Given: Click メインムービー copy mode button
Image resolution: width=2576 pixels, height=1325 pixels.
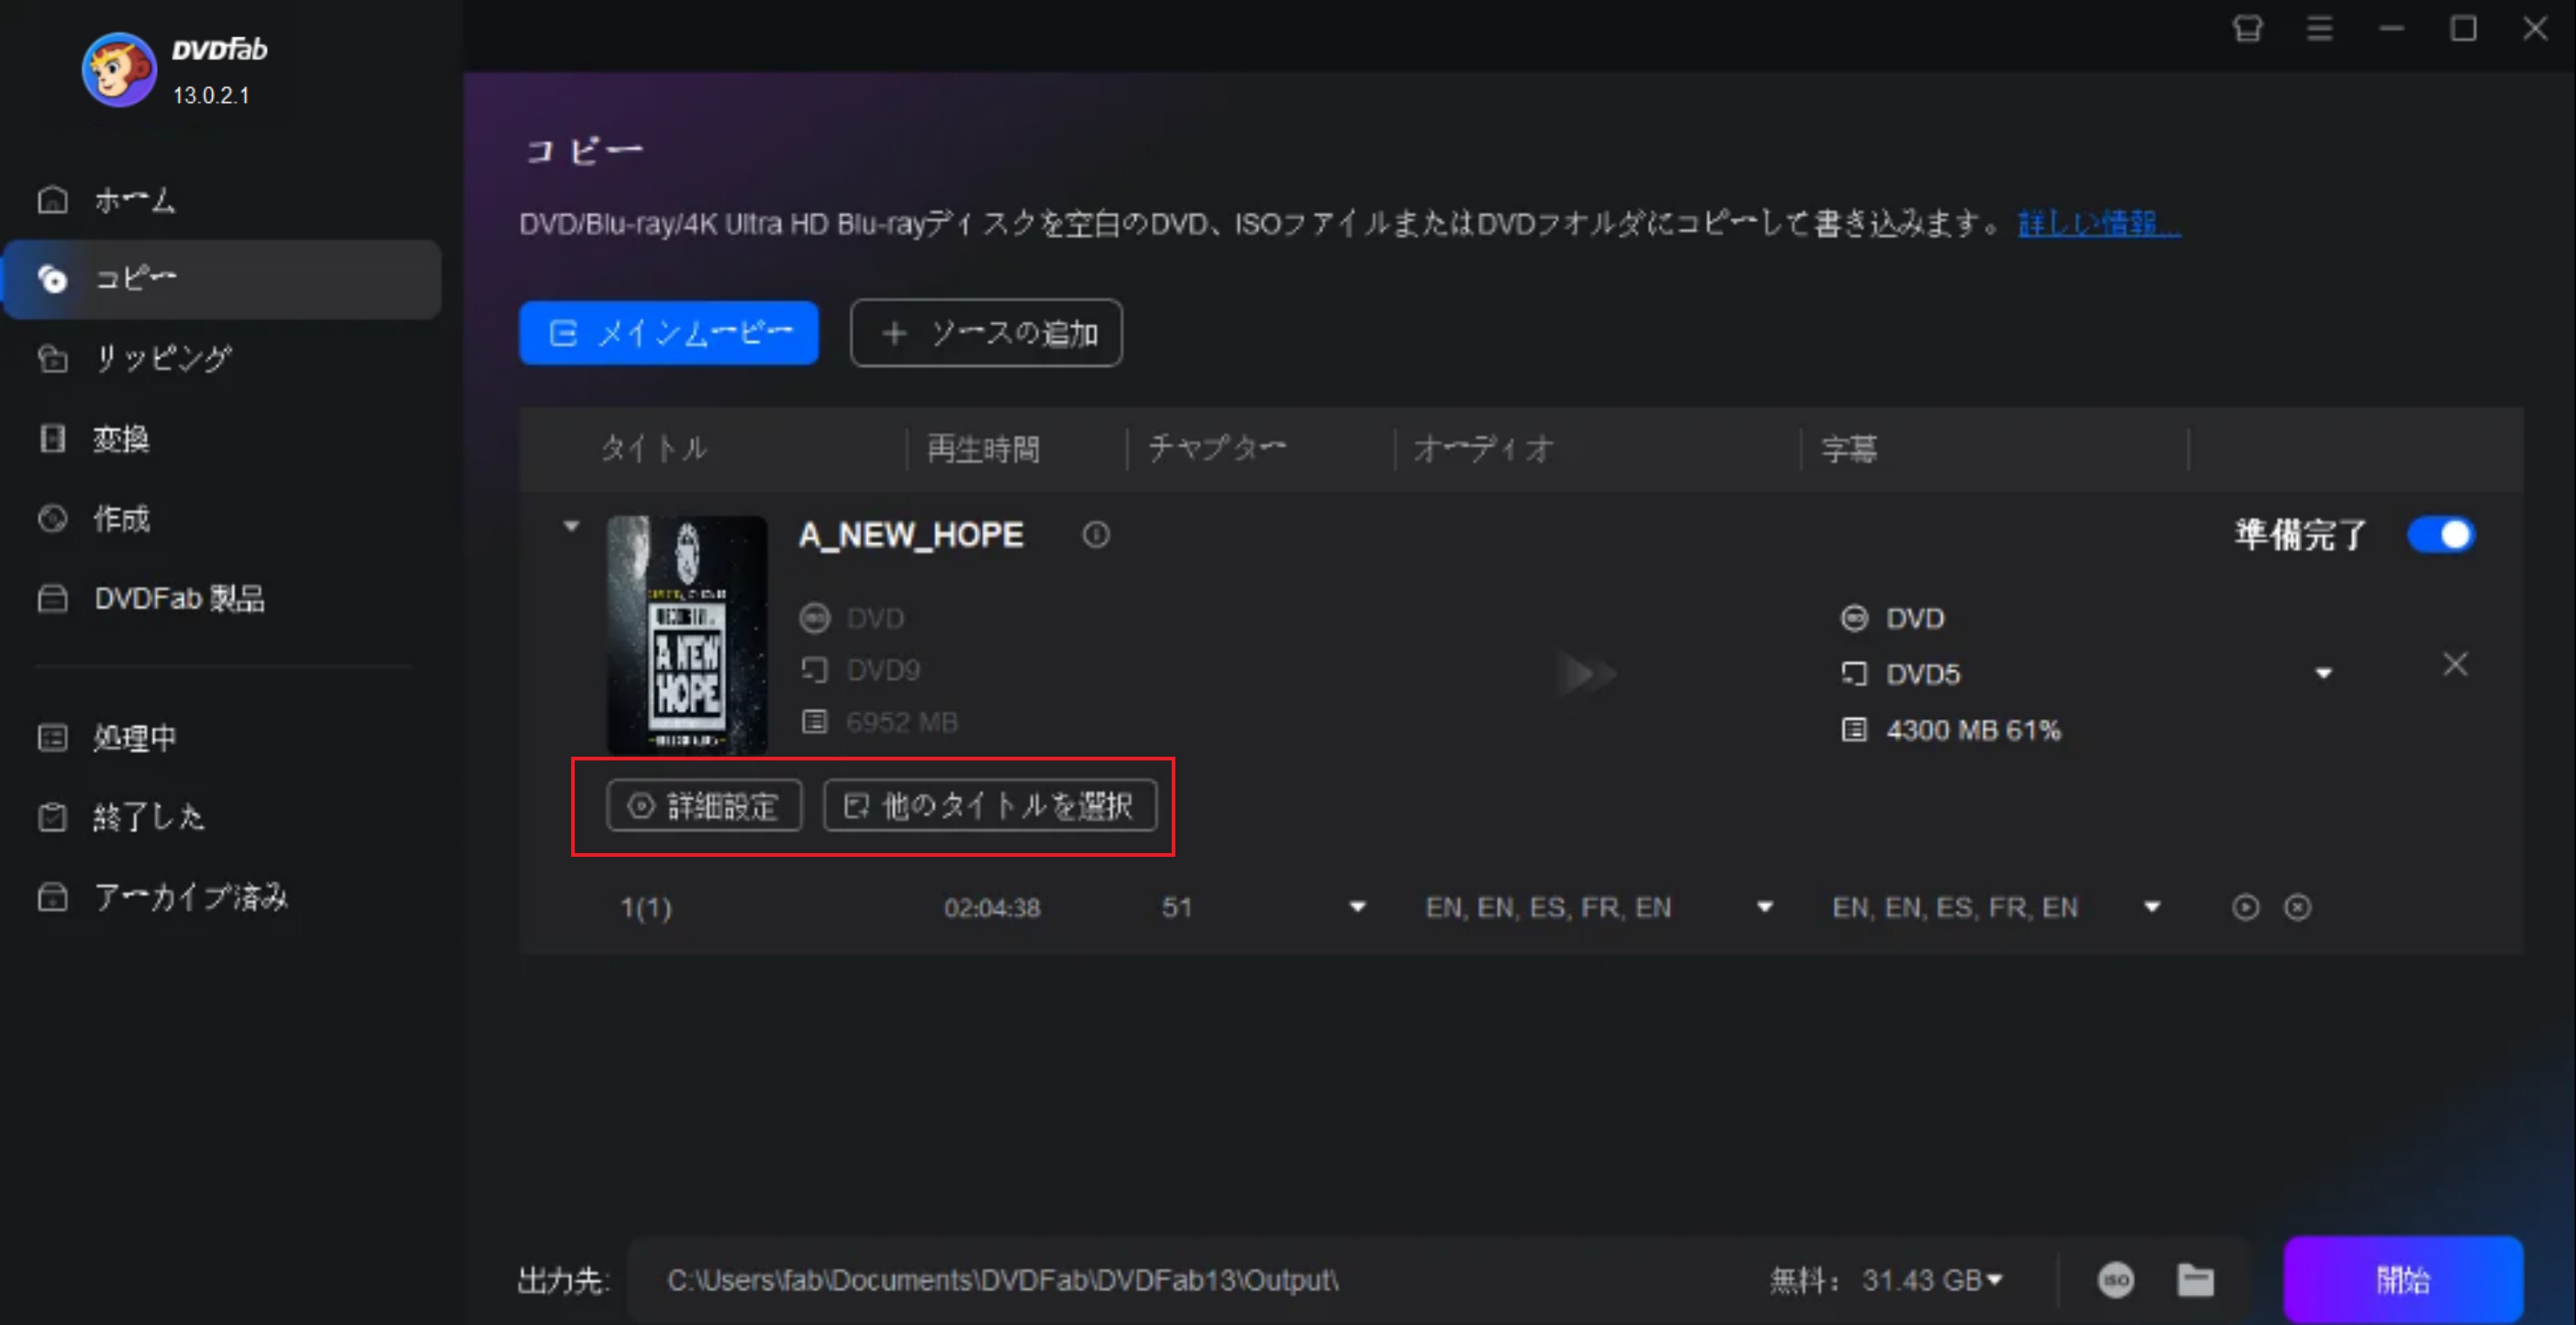Looking at the screenshot, I should [669, 333].
